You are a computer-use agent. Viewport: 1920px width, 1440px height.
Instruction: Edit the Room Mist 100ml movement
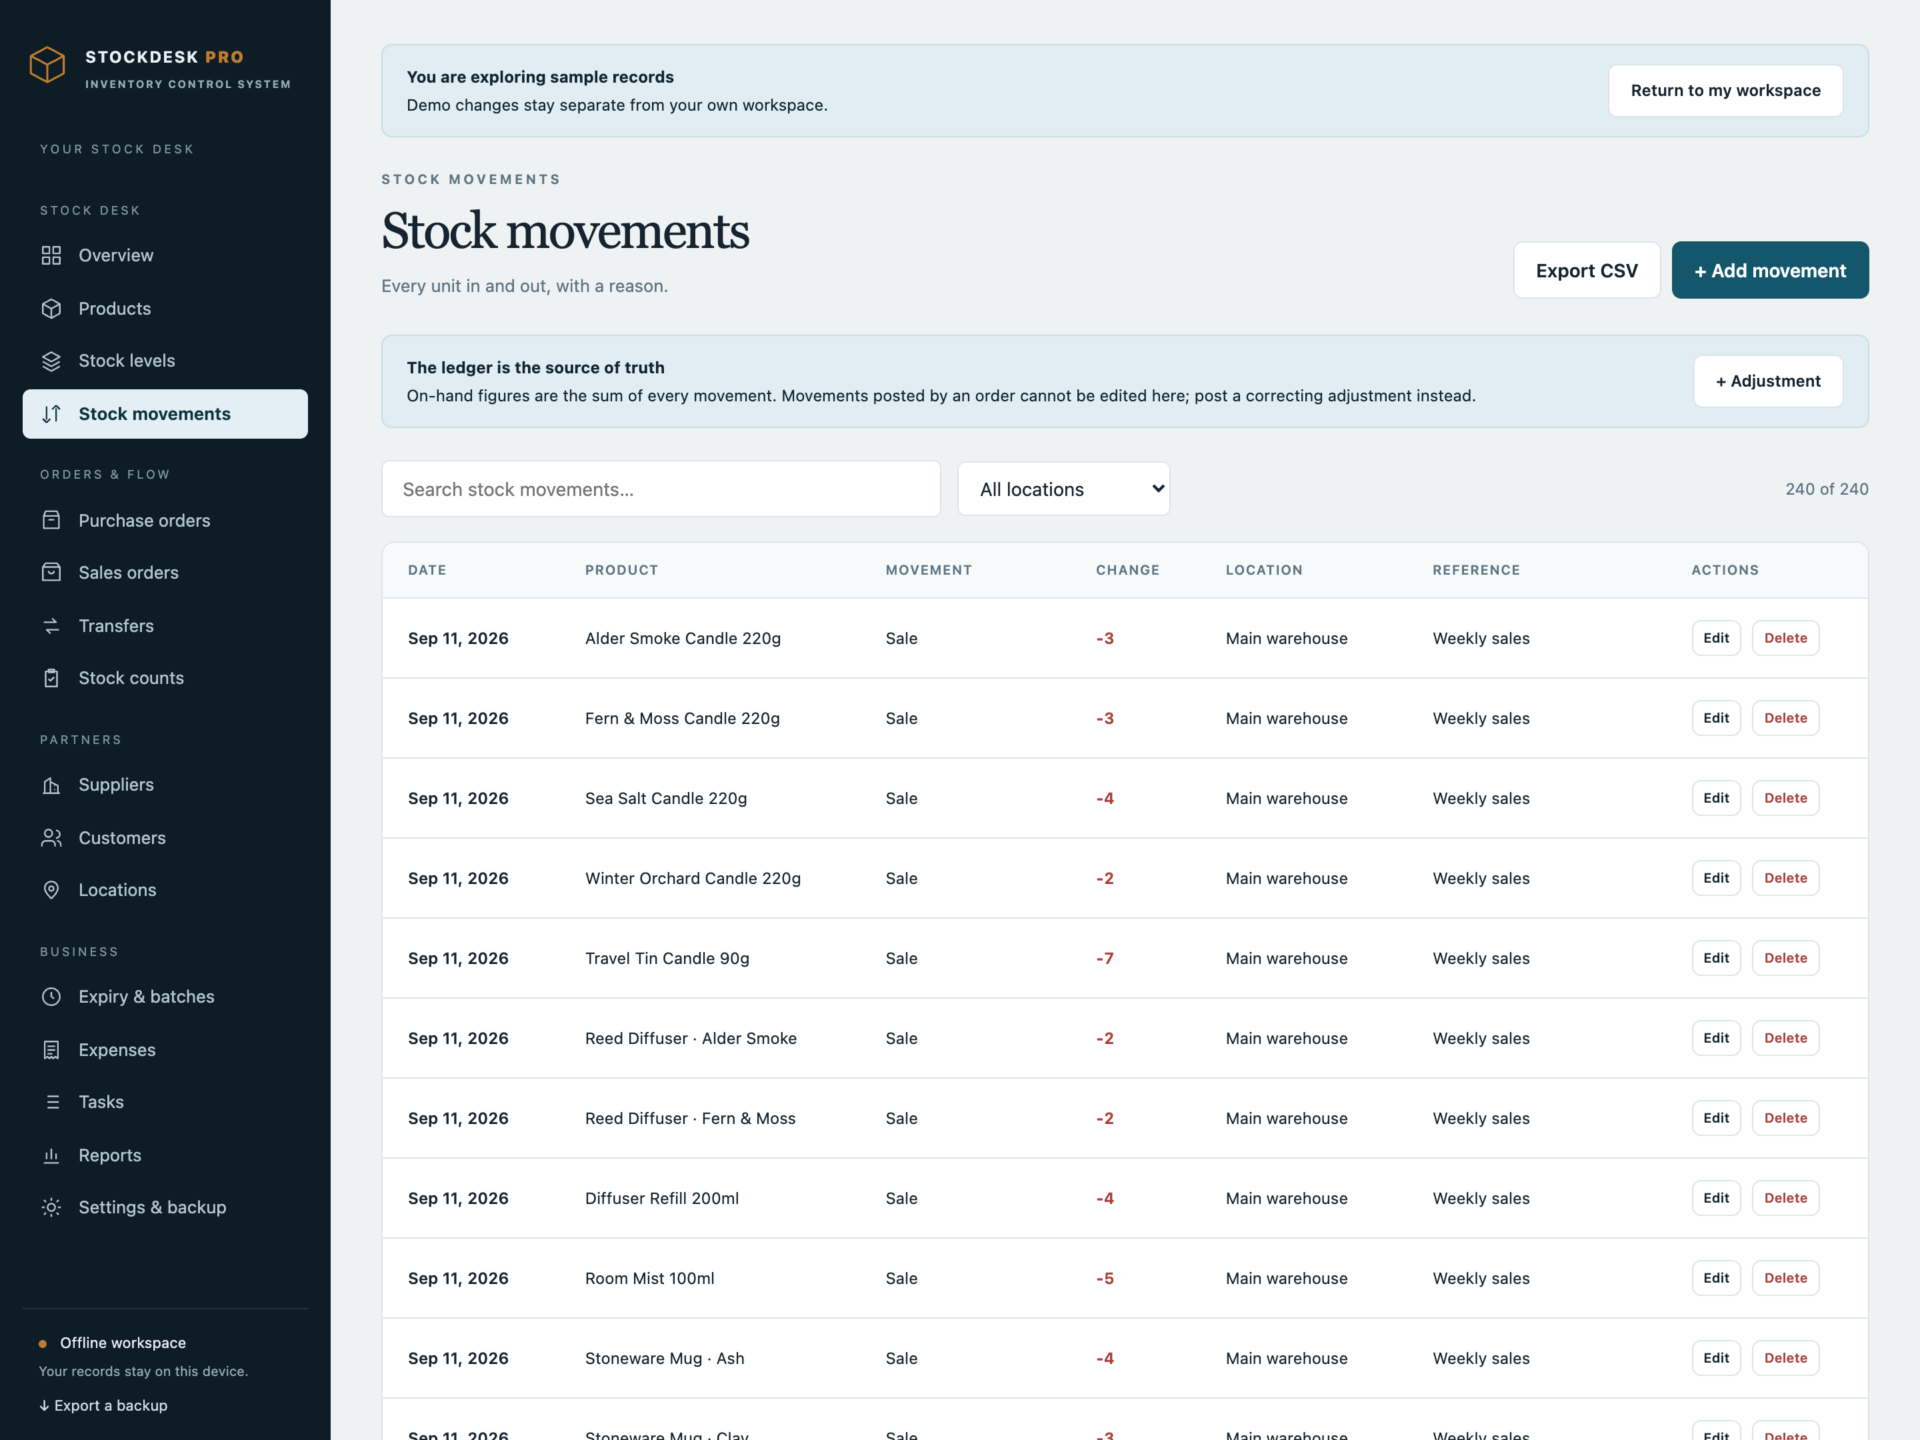[1716, 1278]
